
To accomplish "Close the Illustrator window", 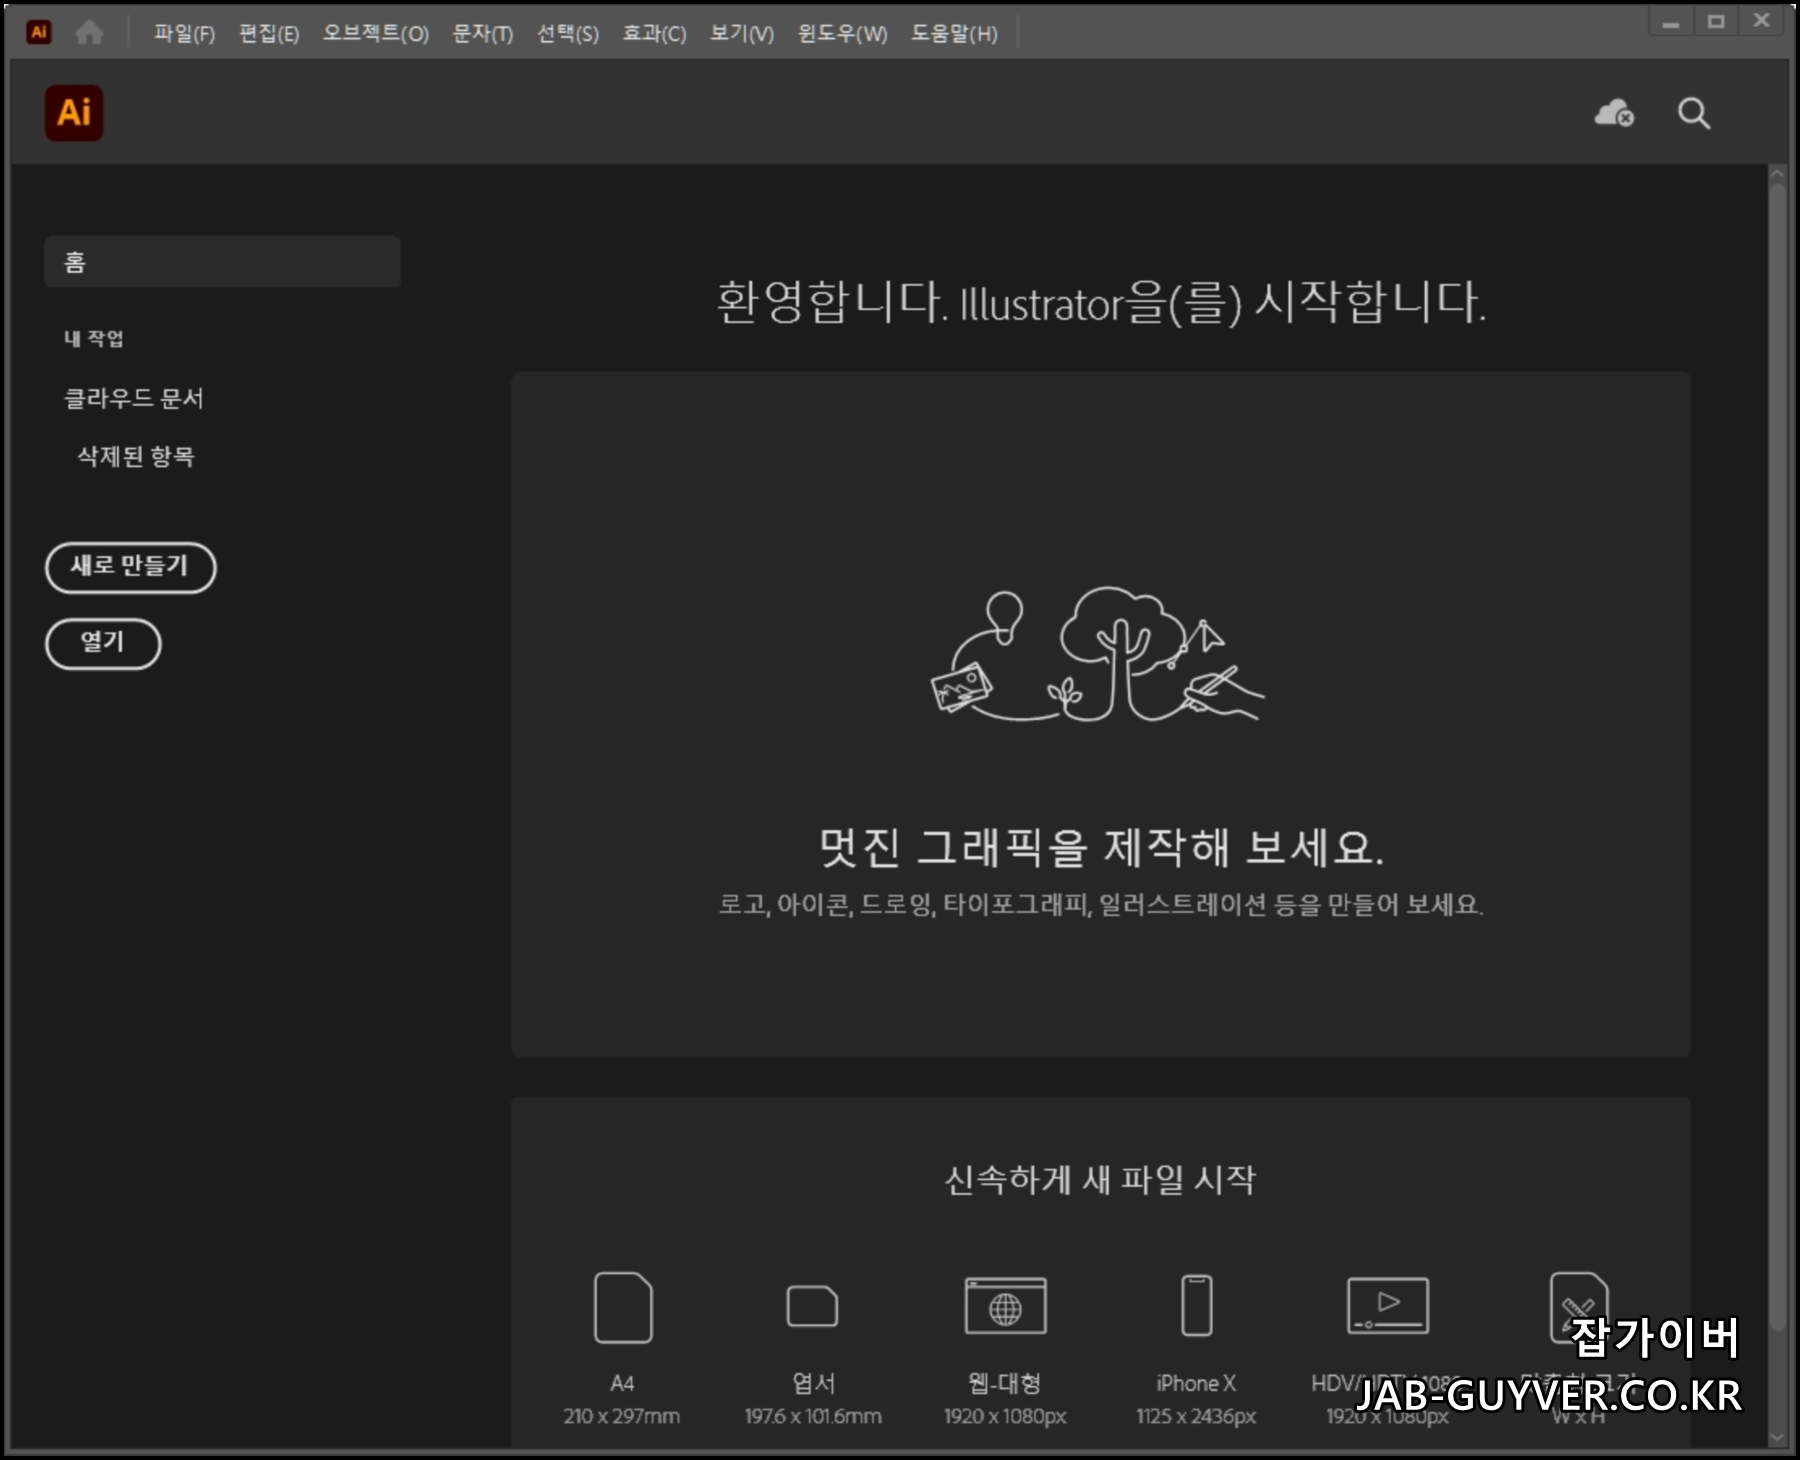I will 1762,22.
